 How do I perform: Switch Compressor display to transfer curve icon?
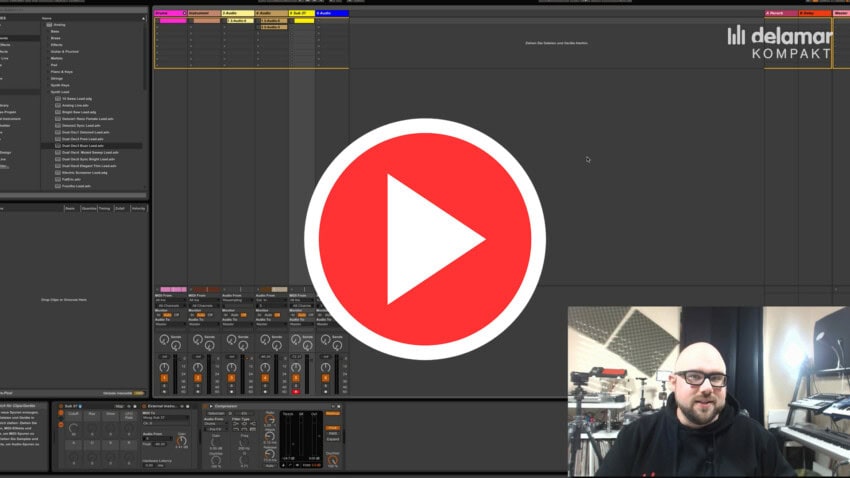point(290,466)
